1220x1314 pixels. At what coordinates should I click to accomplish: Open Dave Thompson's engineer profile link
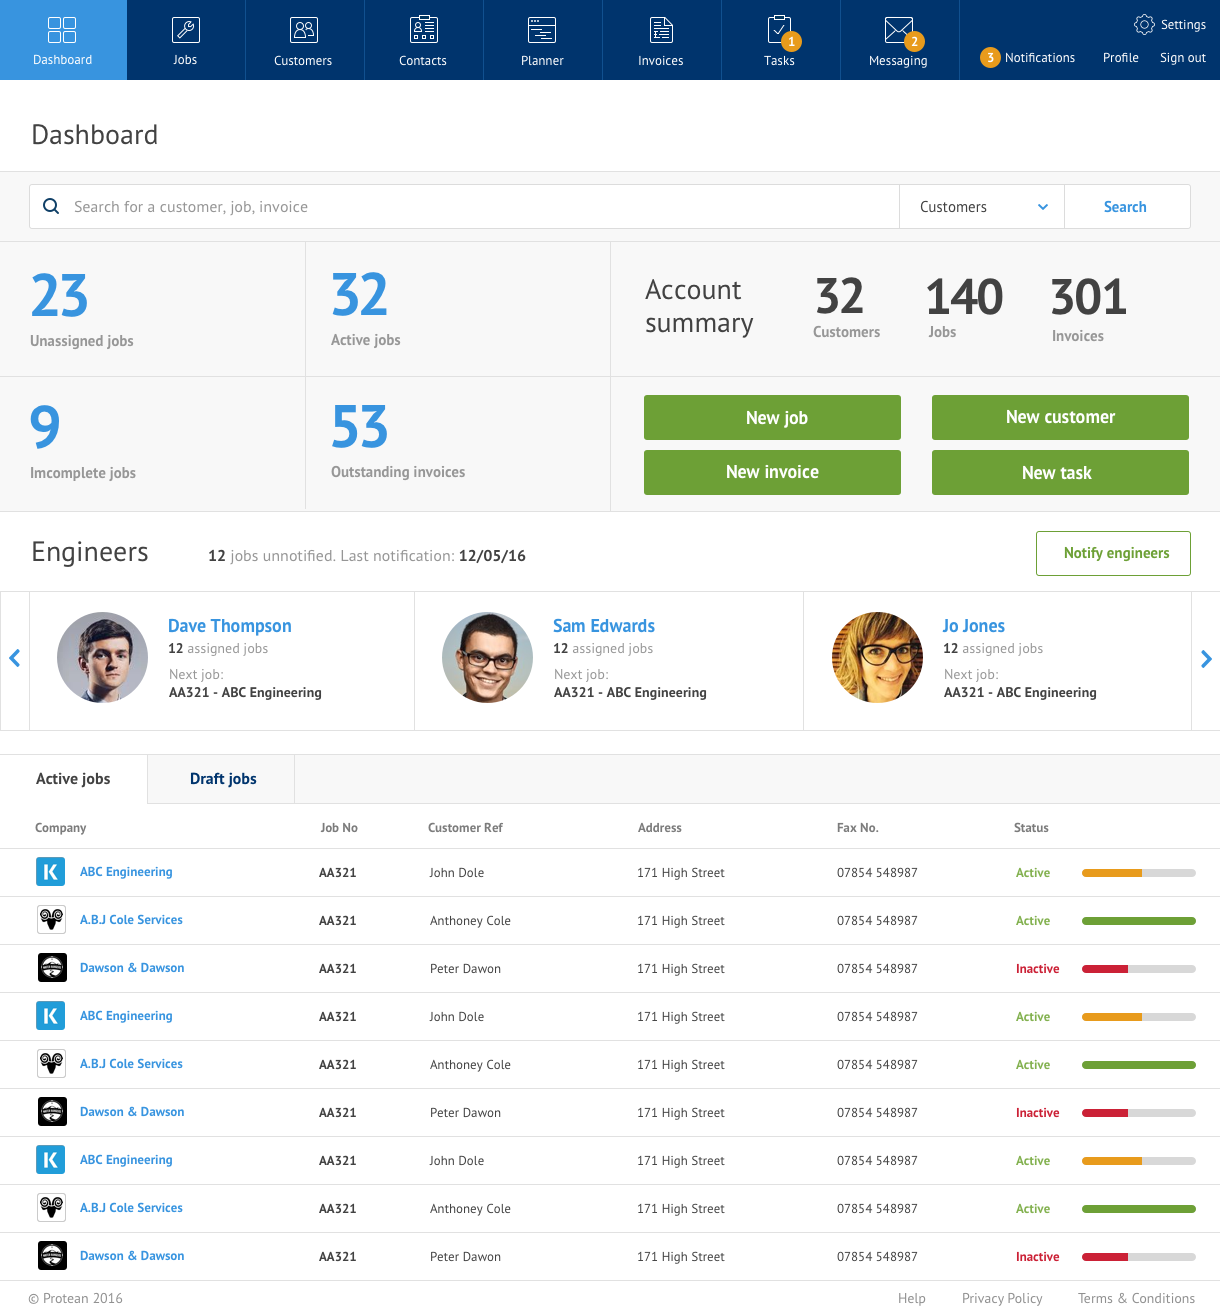click(x=230, y=626)
